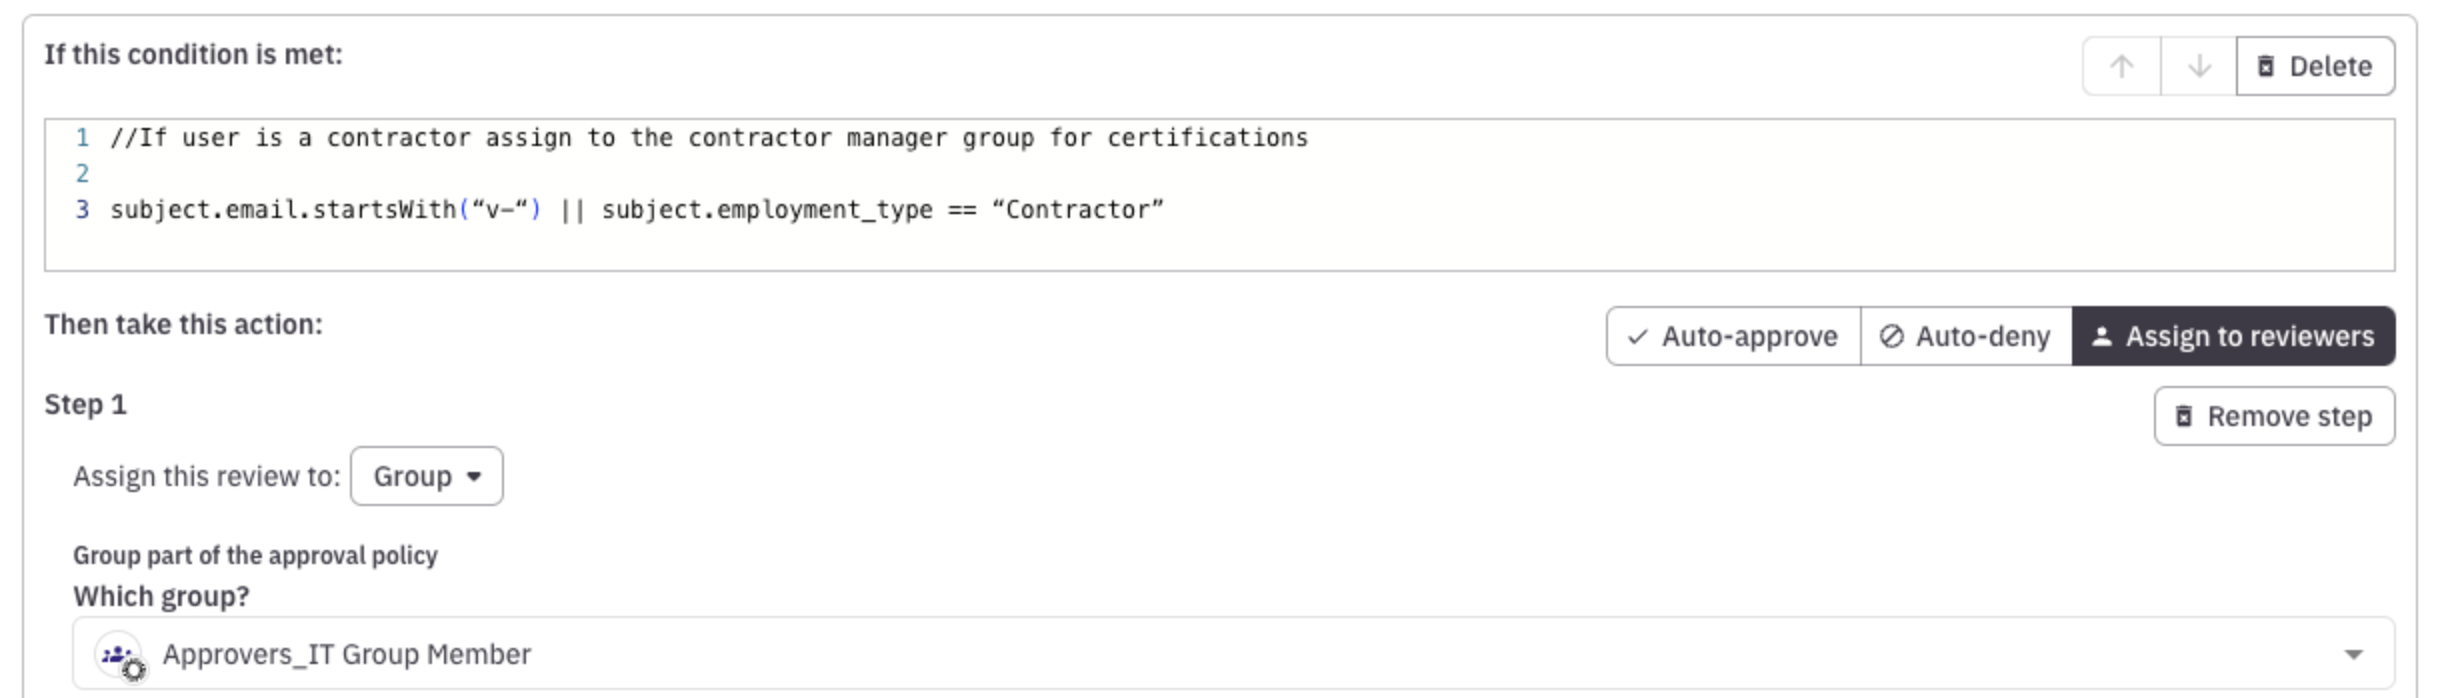Click the person icon on Assign to reviewers
The height and width of the screenshot is (698, 2438).
2102,337
